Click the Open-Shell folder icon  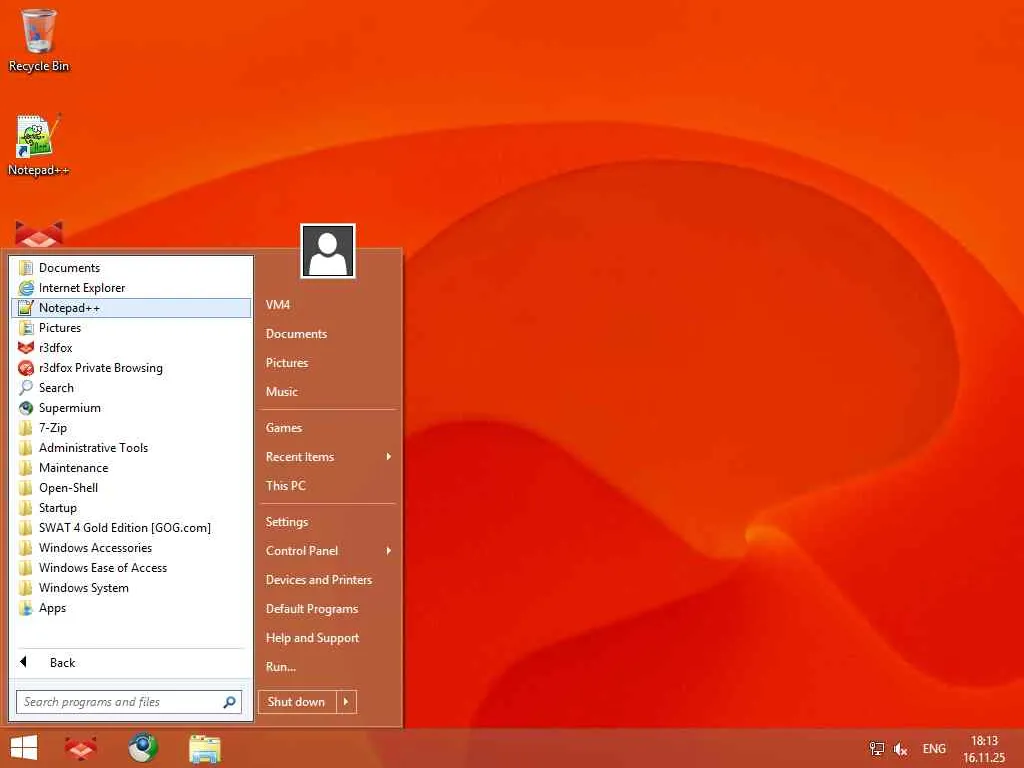(26, 488)
